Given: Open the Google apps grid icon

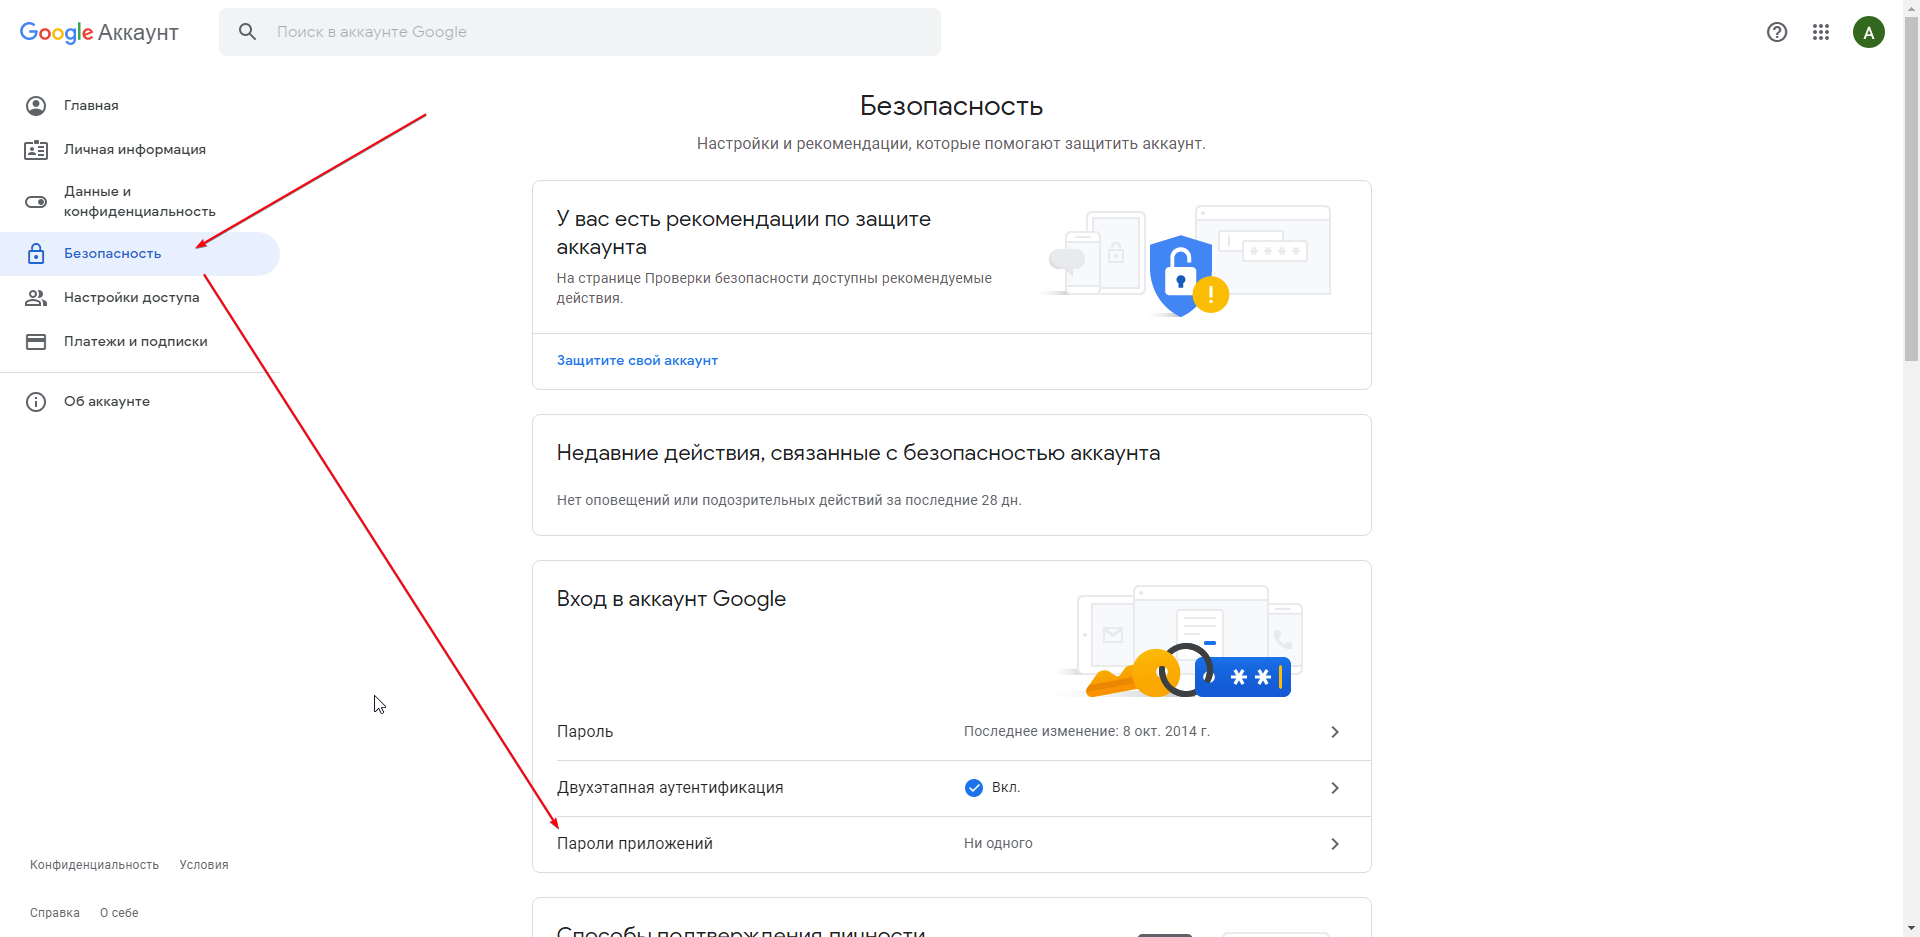Looking at the screenshot, I should (1821, 32).
